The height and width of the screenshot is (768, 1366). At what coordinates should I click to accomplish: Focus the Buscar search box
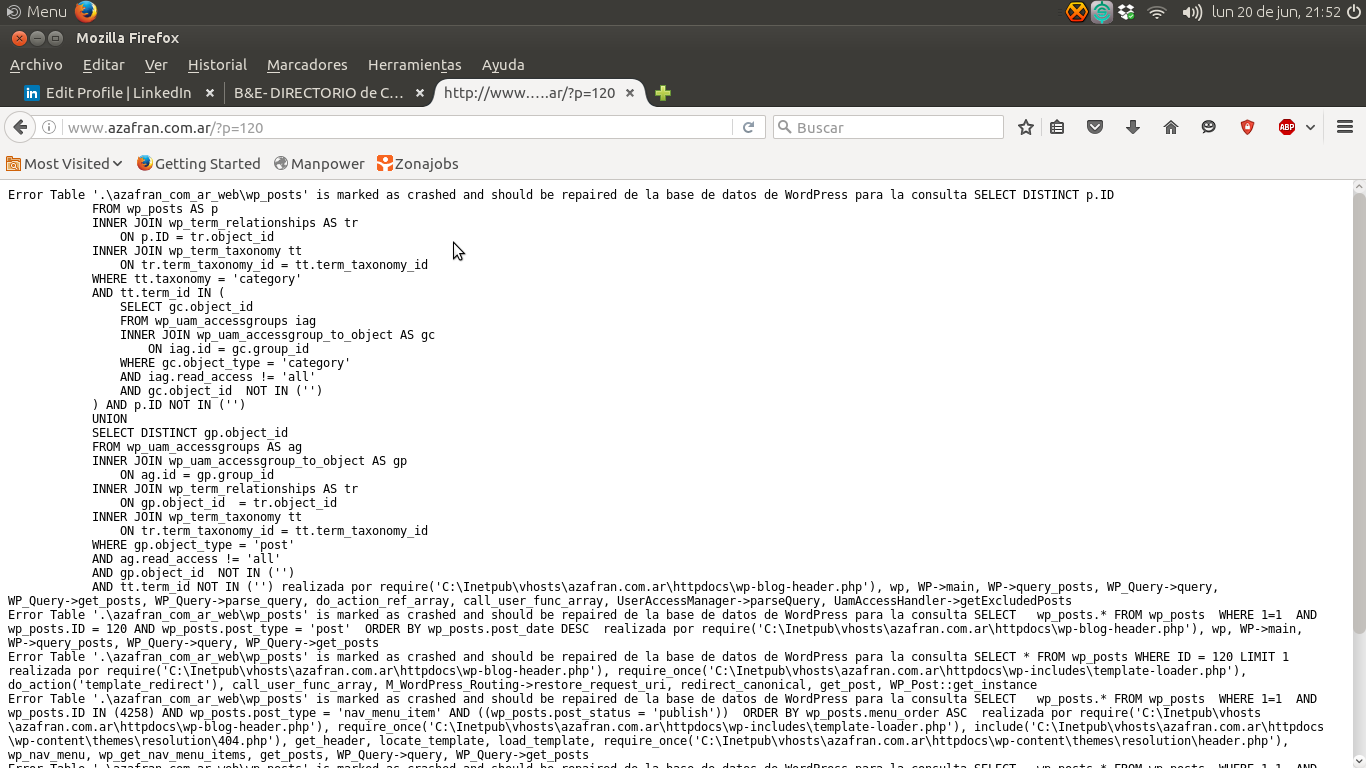[x=888, y=127]
